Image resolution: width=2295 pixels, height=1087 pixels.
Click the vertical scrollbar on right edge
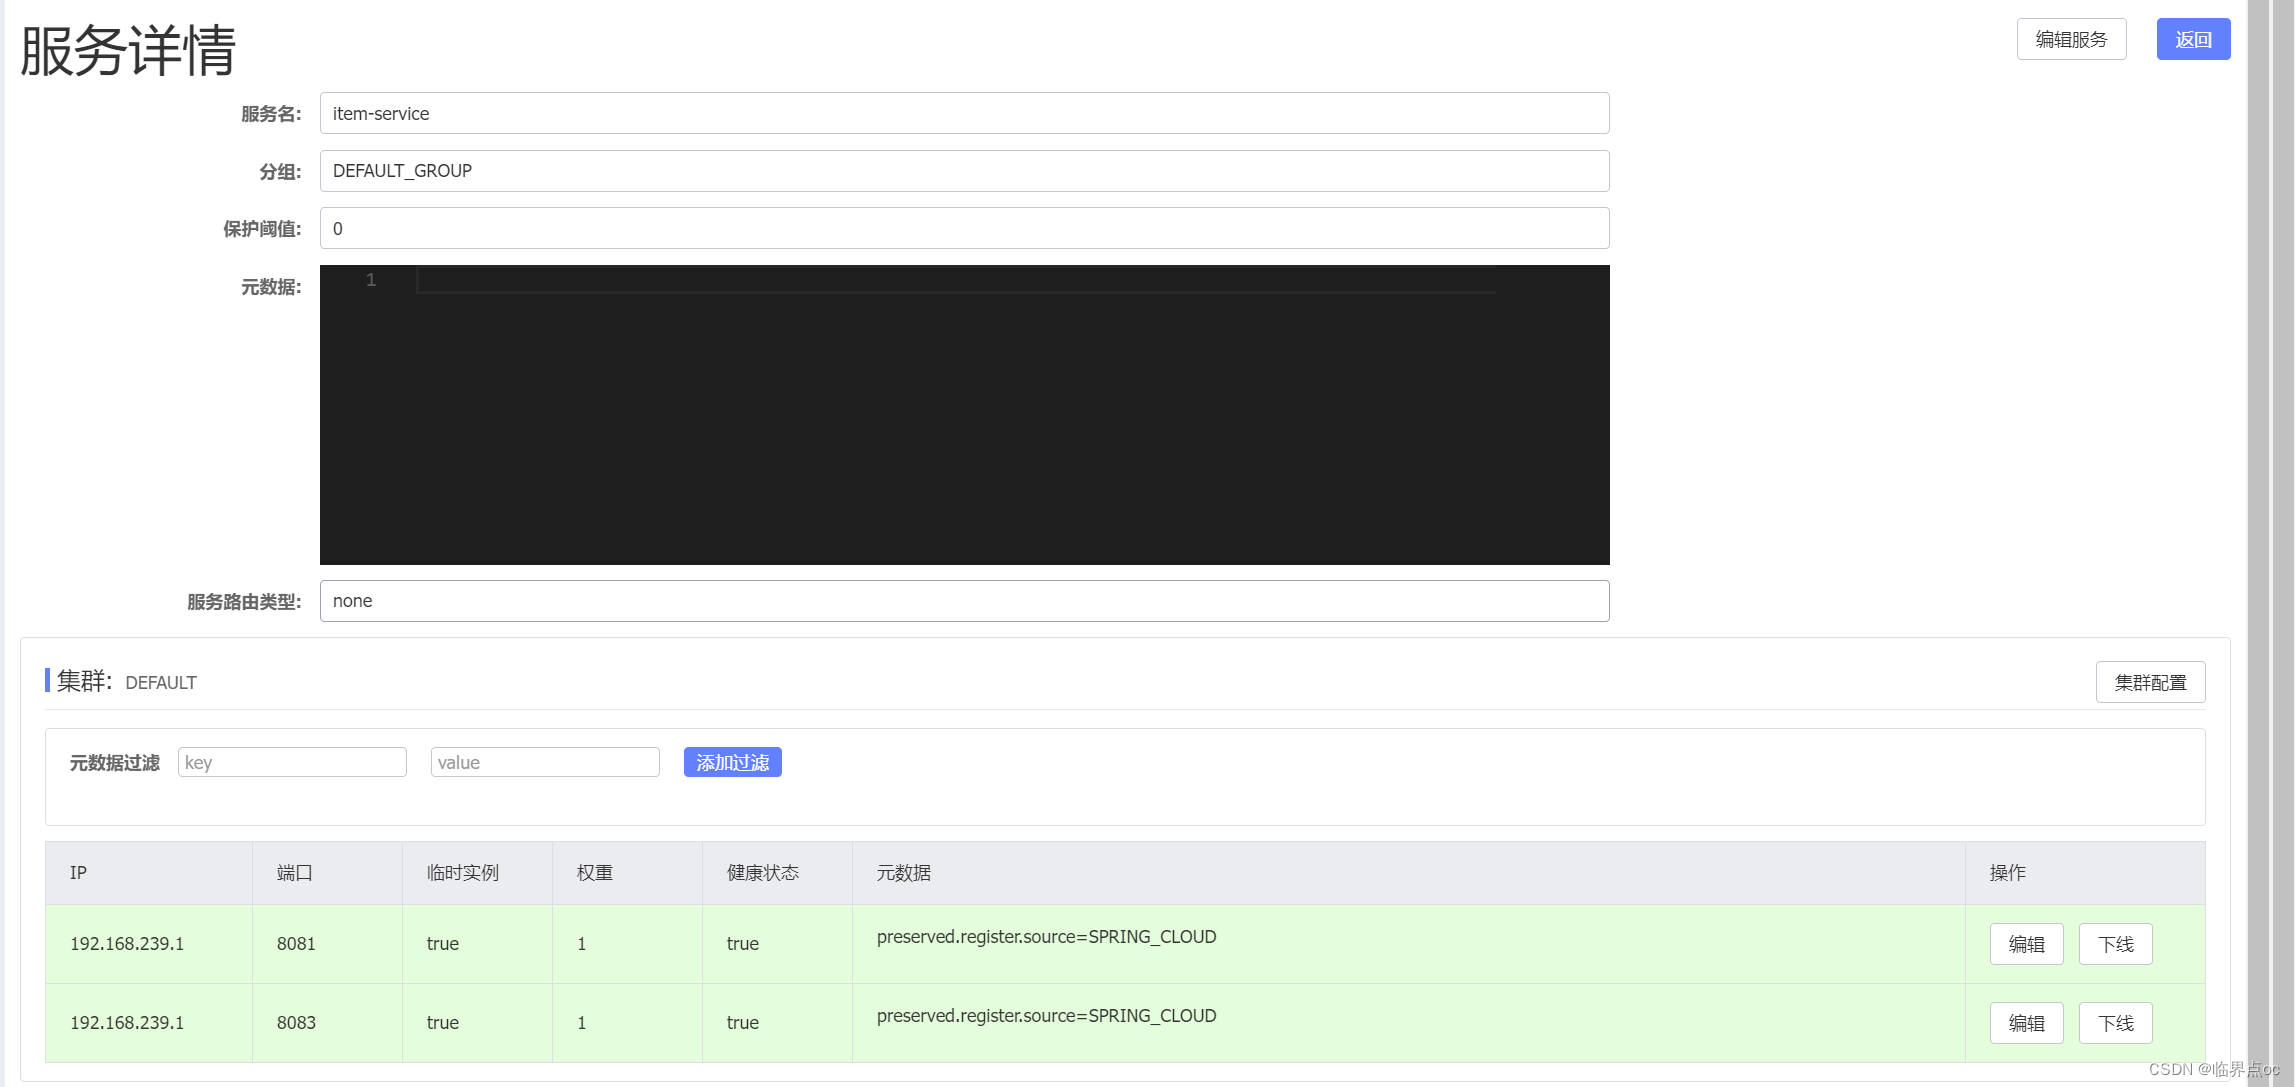pos(2259,543)
